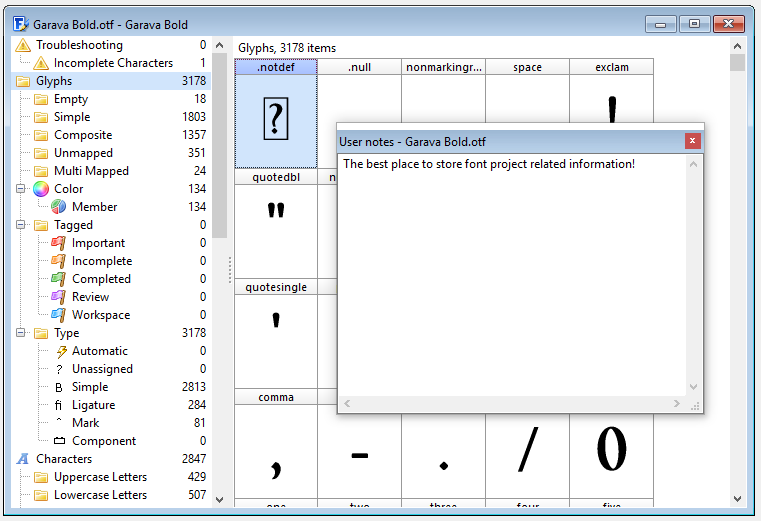Collapse the Tagged tree node
Image resolution: width=761 pixels, height=521 pixels.
pyautogui.click(x=20, y=224)
